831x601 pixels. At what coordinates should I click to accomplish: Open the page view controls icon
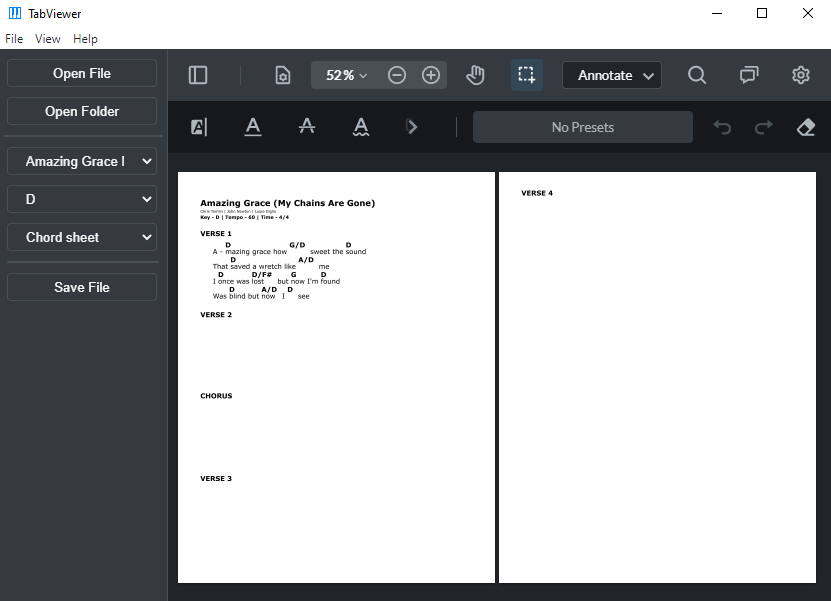click(x=282, y=75)
